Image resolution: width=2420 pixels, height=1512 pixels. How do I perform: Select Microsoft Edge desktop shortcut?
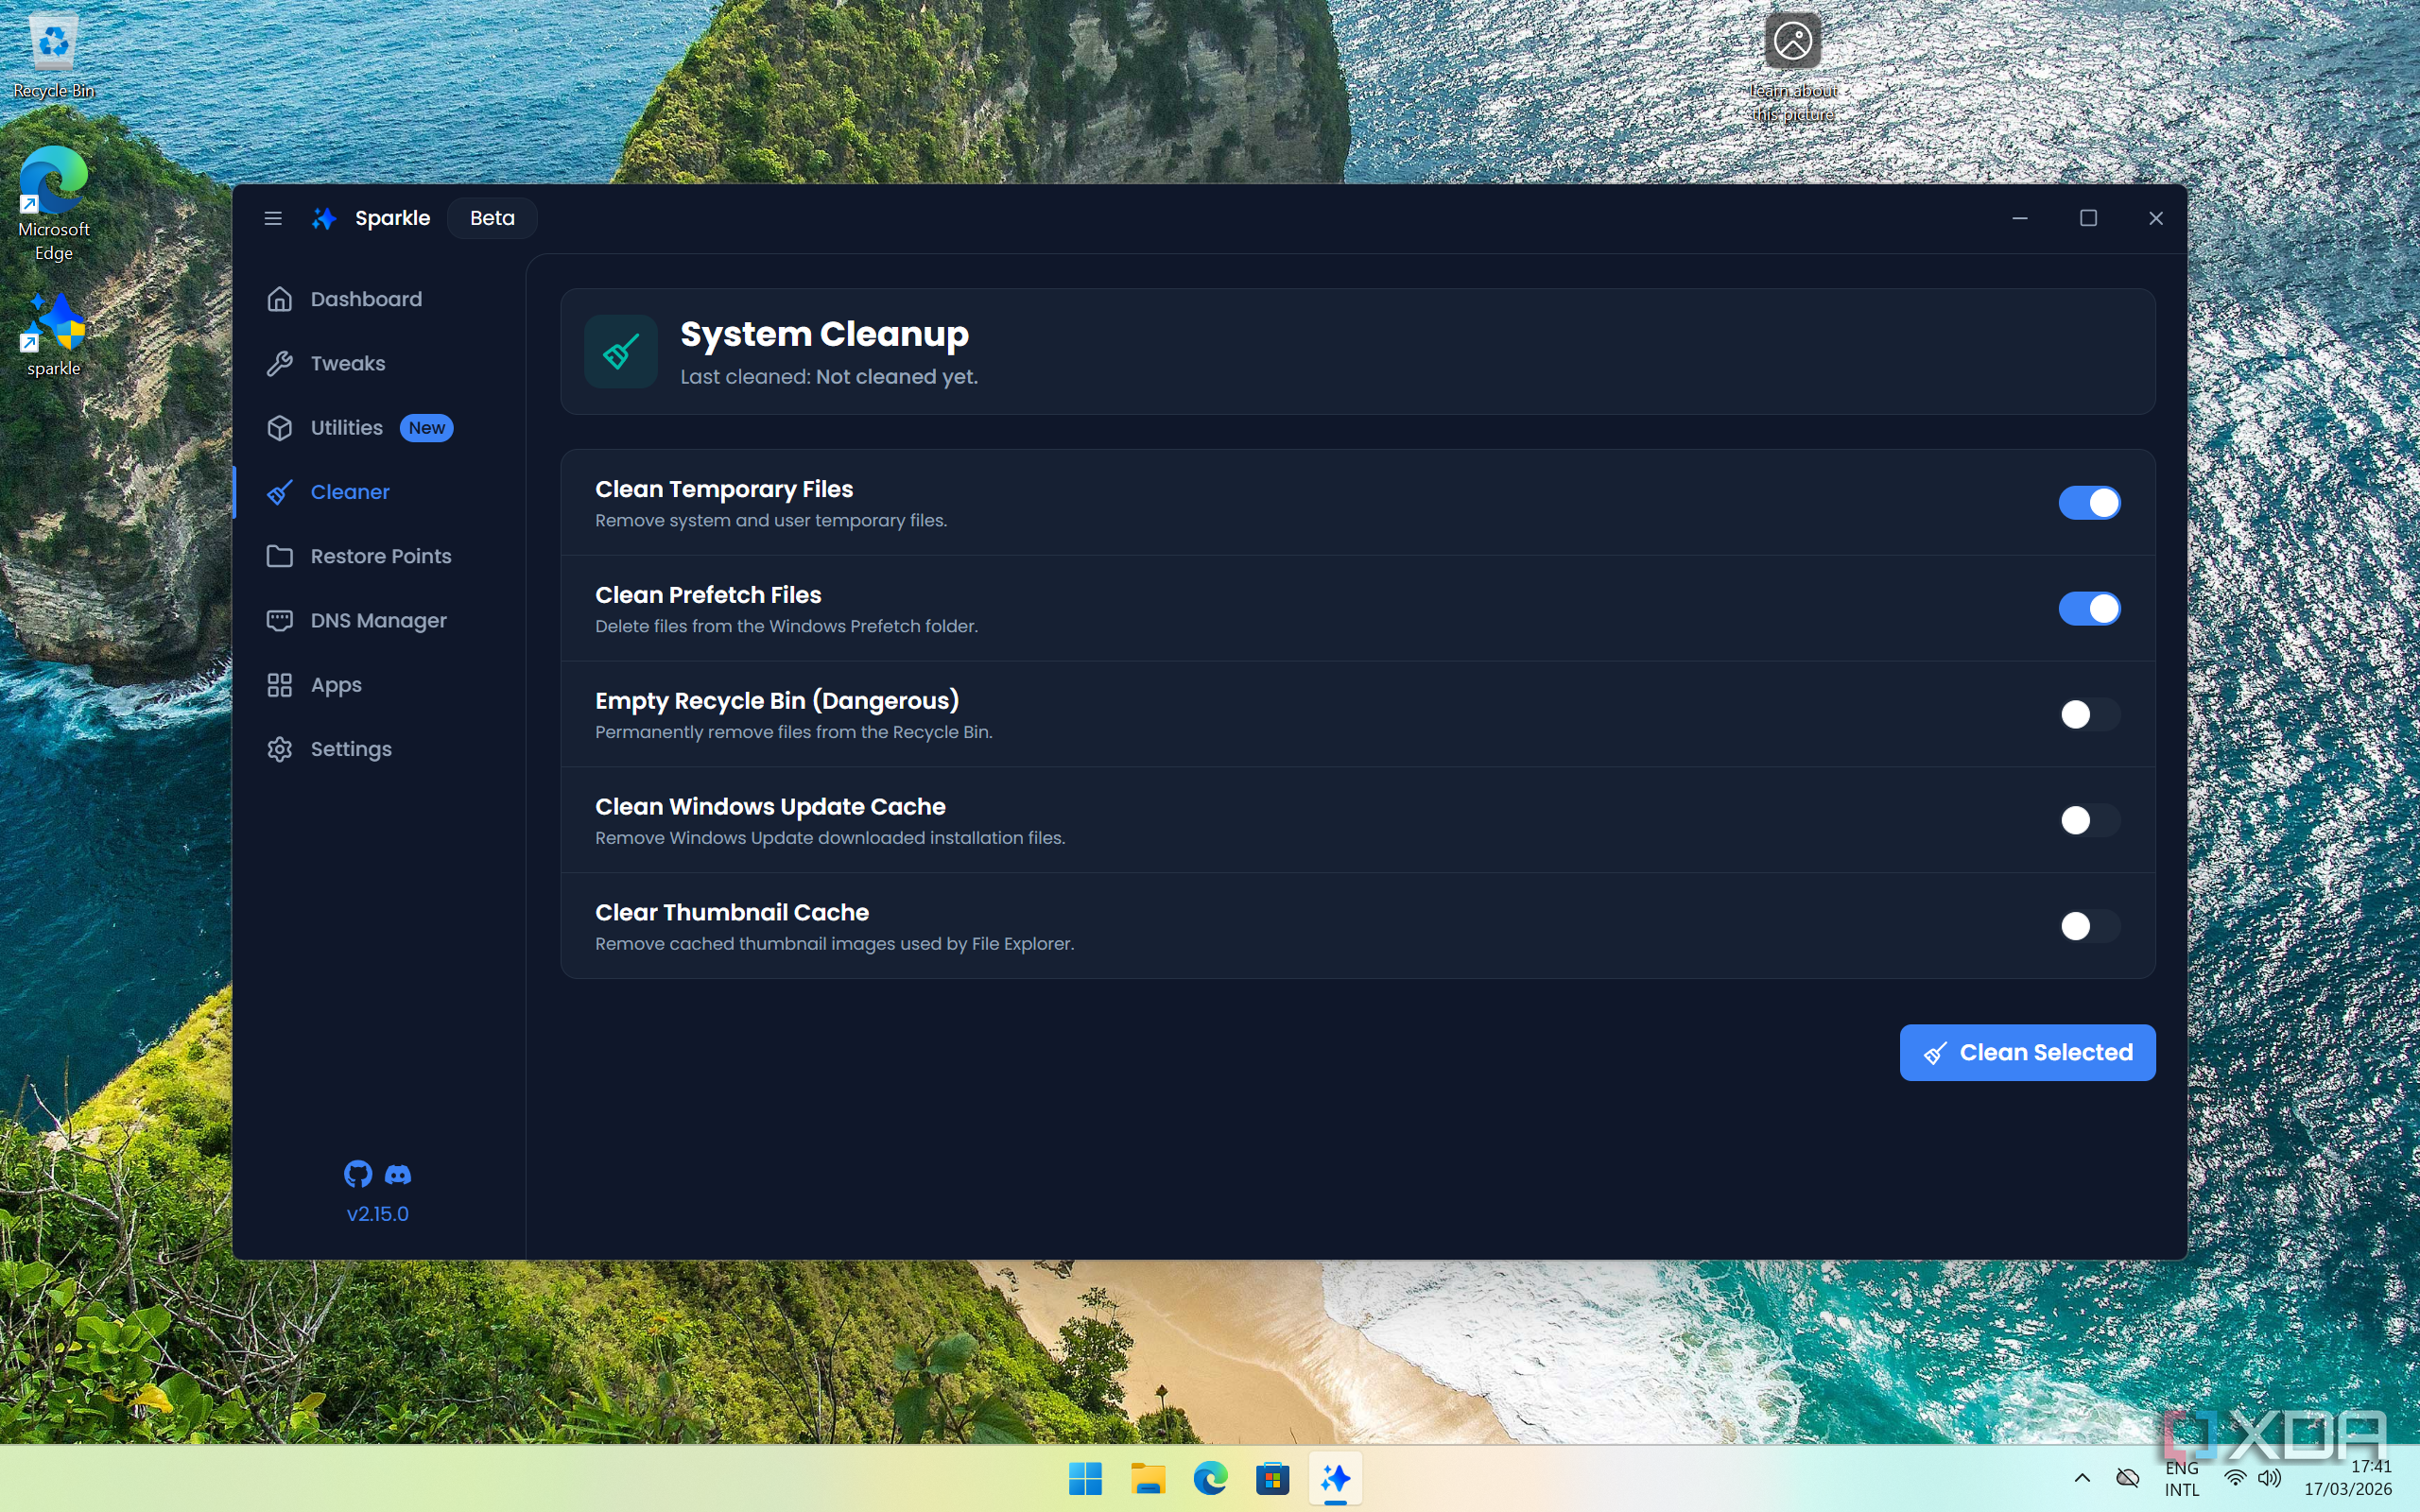[x=54, y=205]
